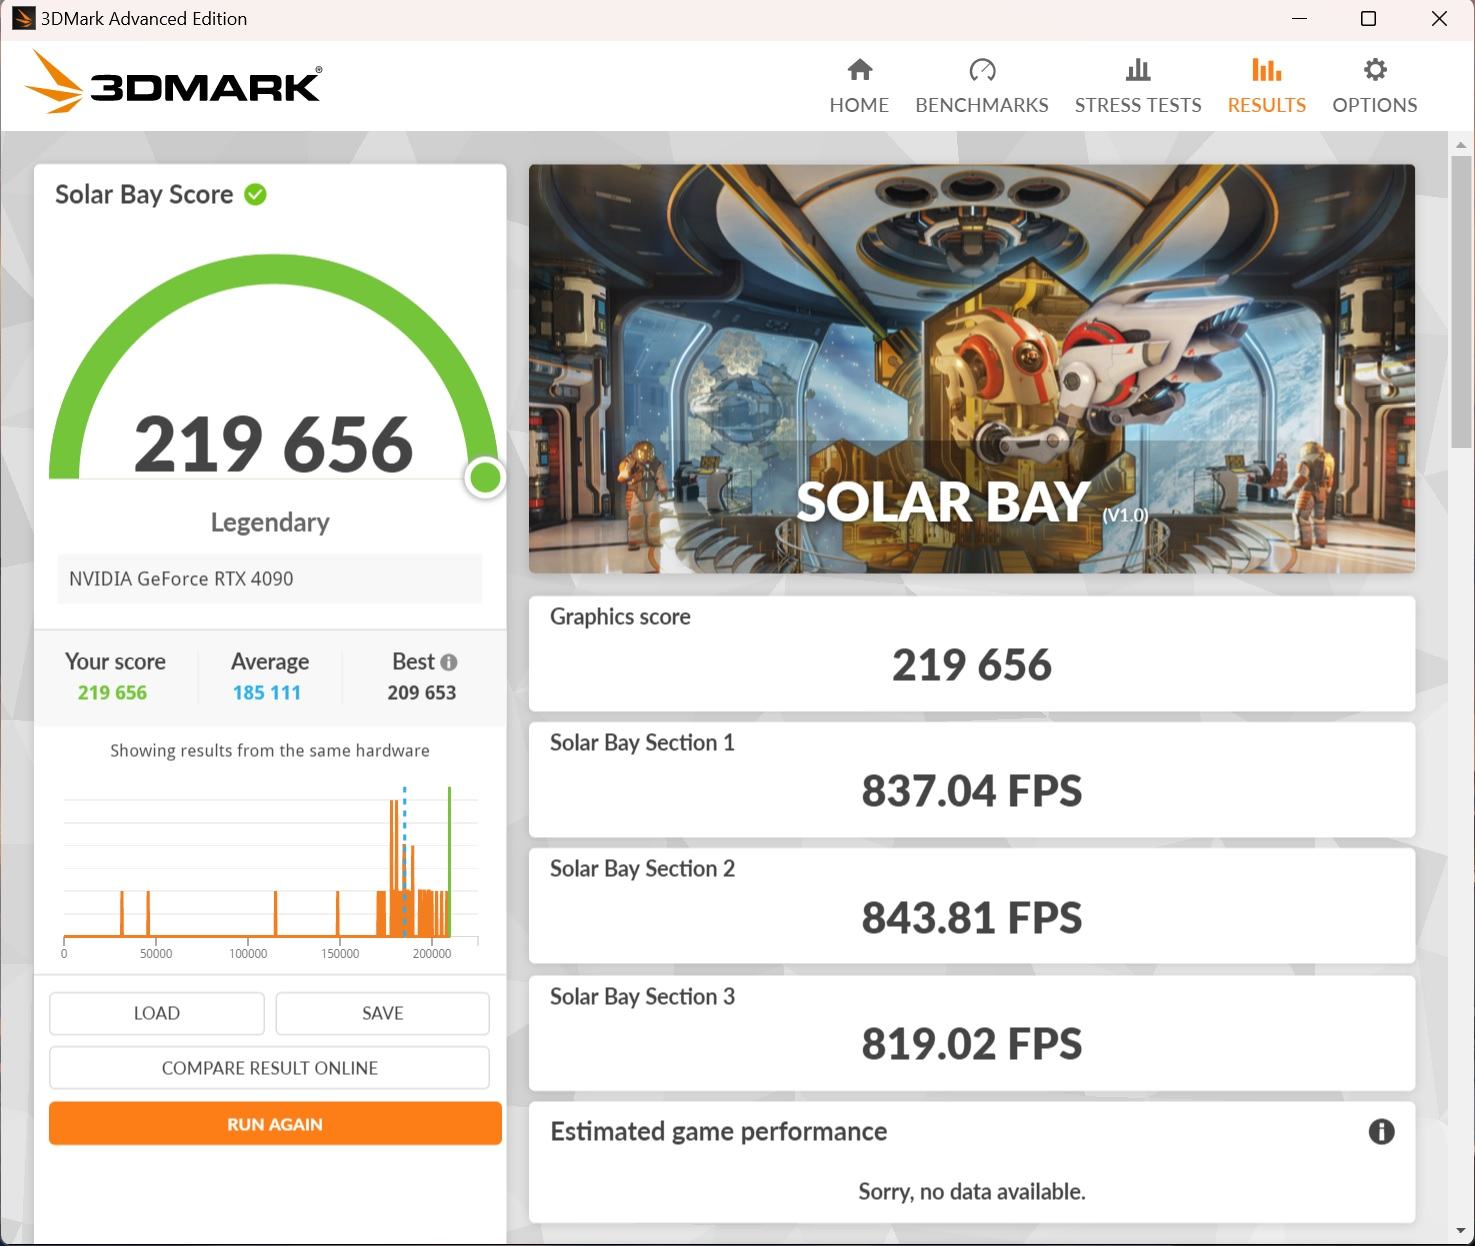Click 'Showing results from the same hardware' text

point(270,750)
